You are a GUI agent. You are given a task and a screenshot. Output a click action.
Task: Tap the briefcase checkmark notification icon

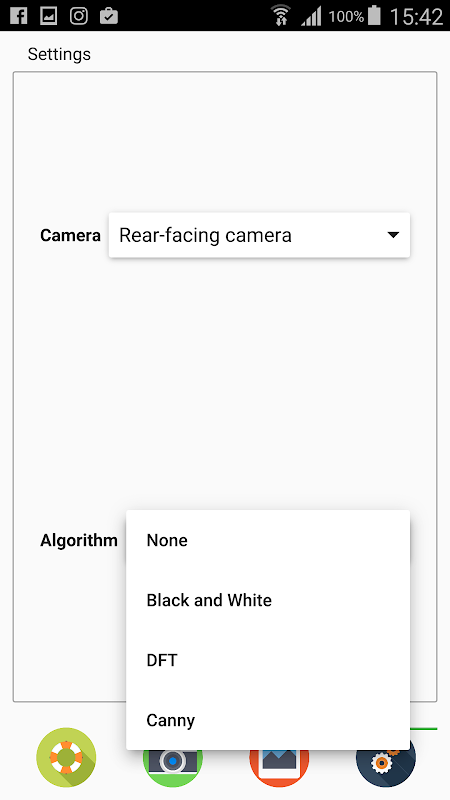pos(109,16)
